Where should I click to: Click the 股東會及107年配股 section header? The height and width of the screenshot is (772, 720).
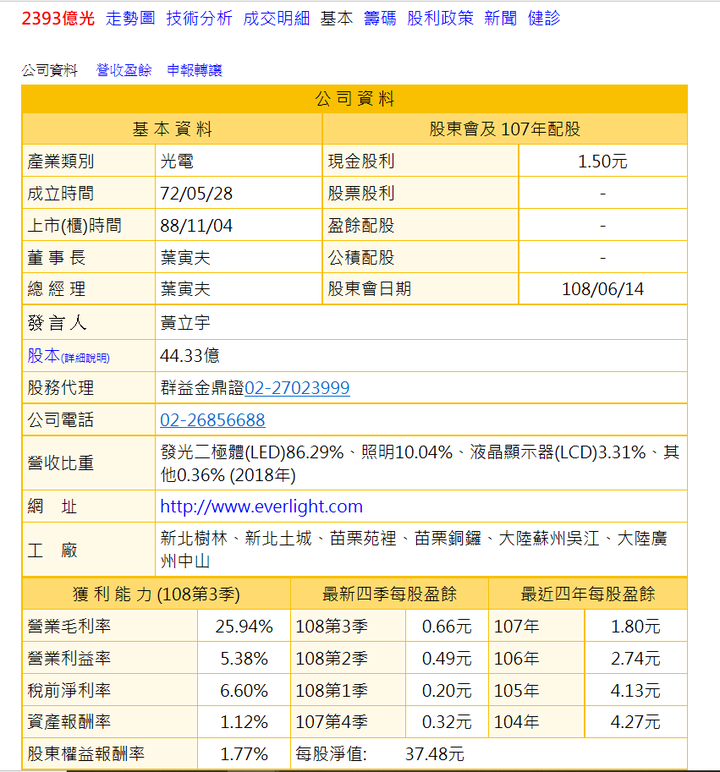pos(505,129)
